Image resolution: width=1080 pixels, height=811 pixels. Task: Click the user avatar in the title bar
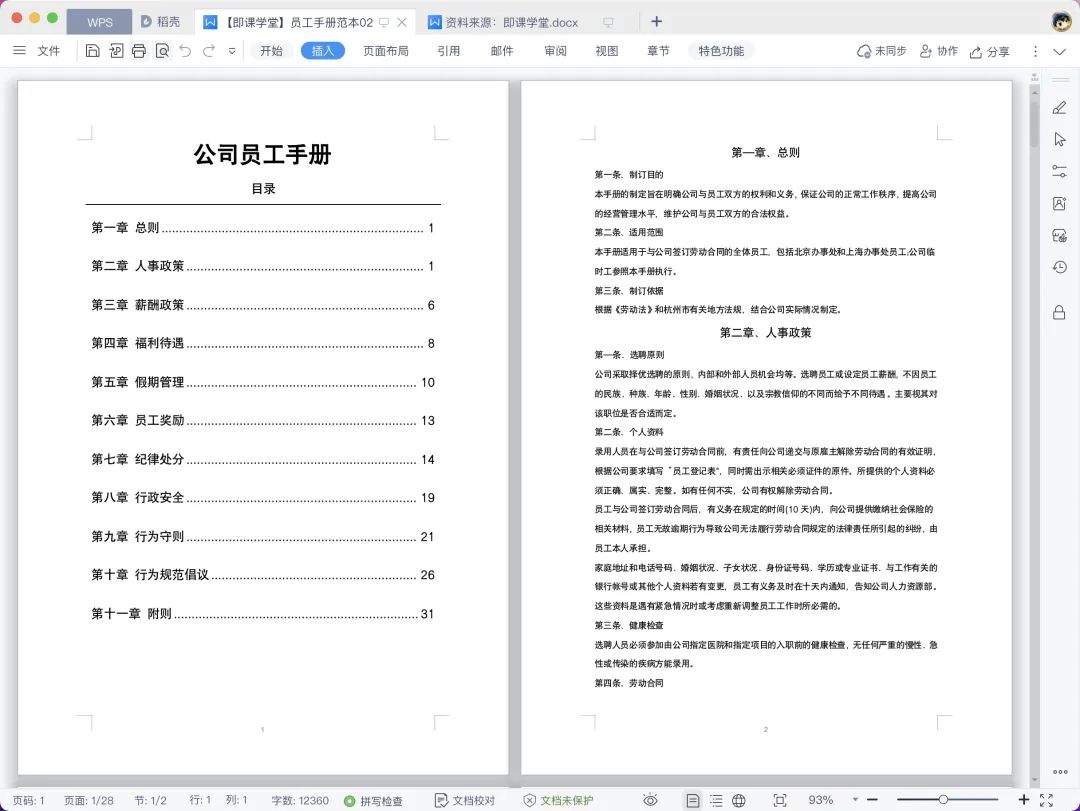1061,21
